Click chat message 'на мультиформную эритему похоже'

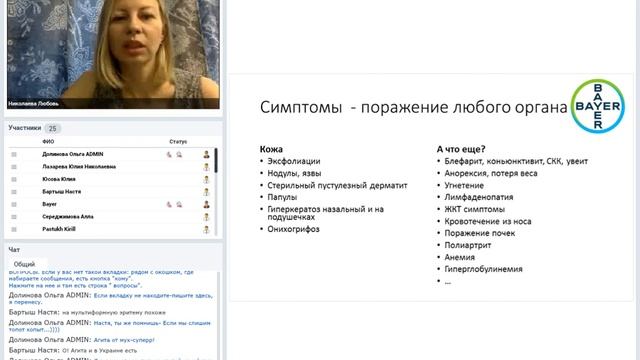click(x=114, y=313)
